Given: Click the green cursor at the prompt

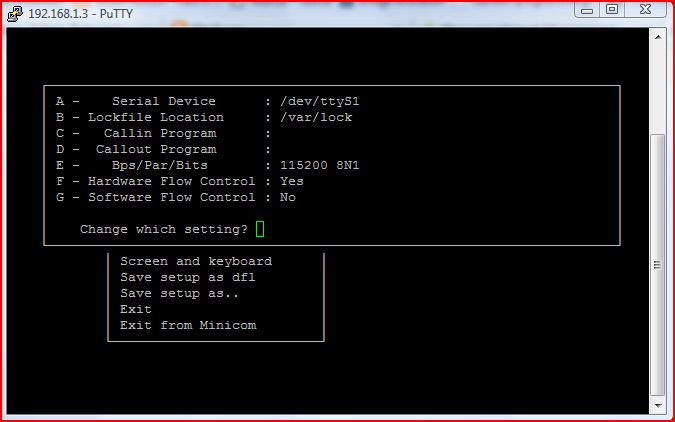Looking at the screenshot, I should 260,229.
